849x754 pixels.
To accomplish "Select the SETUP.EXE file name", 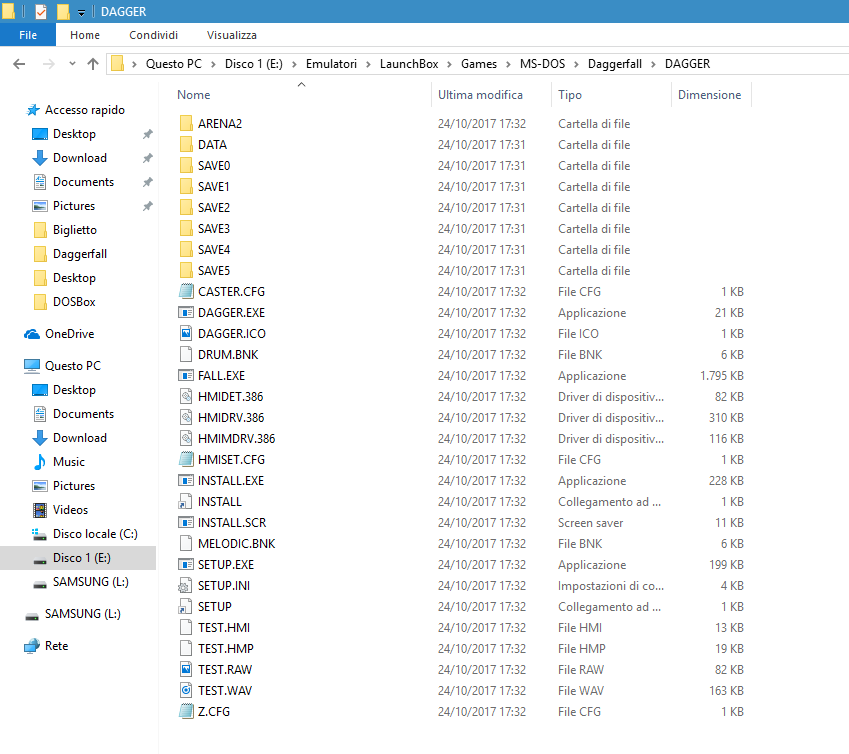I will point(226,565).
